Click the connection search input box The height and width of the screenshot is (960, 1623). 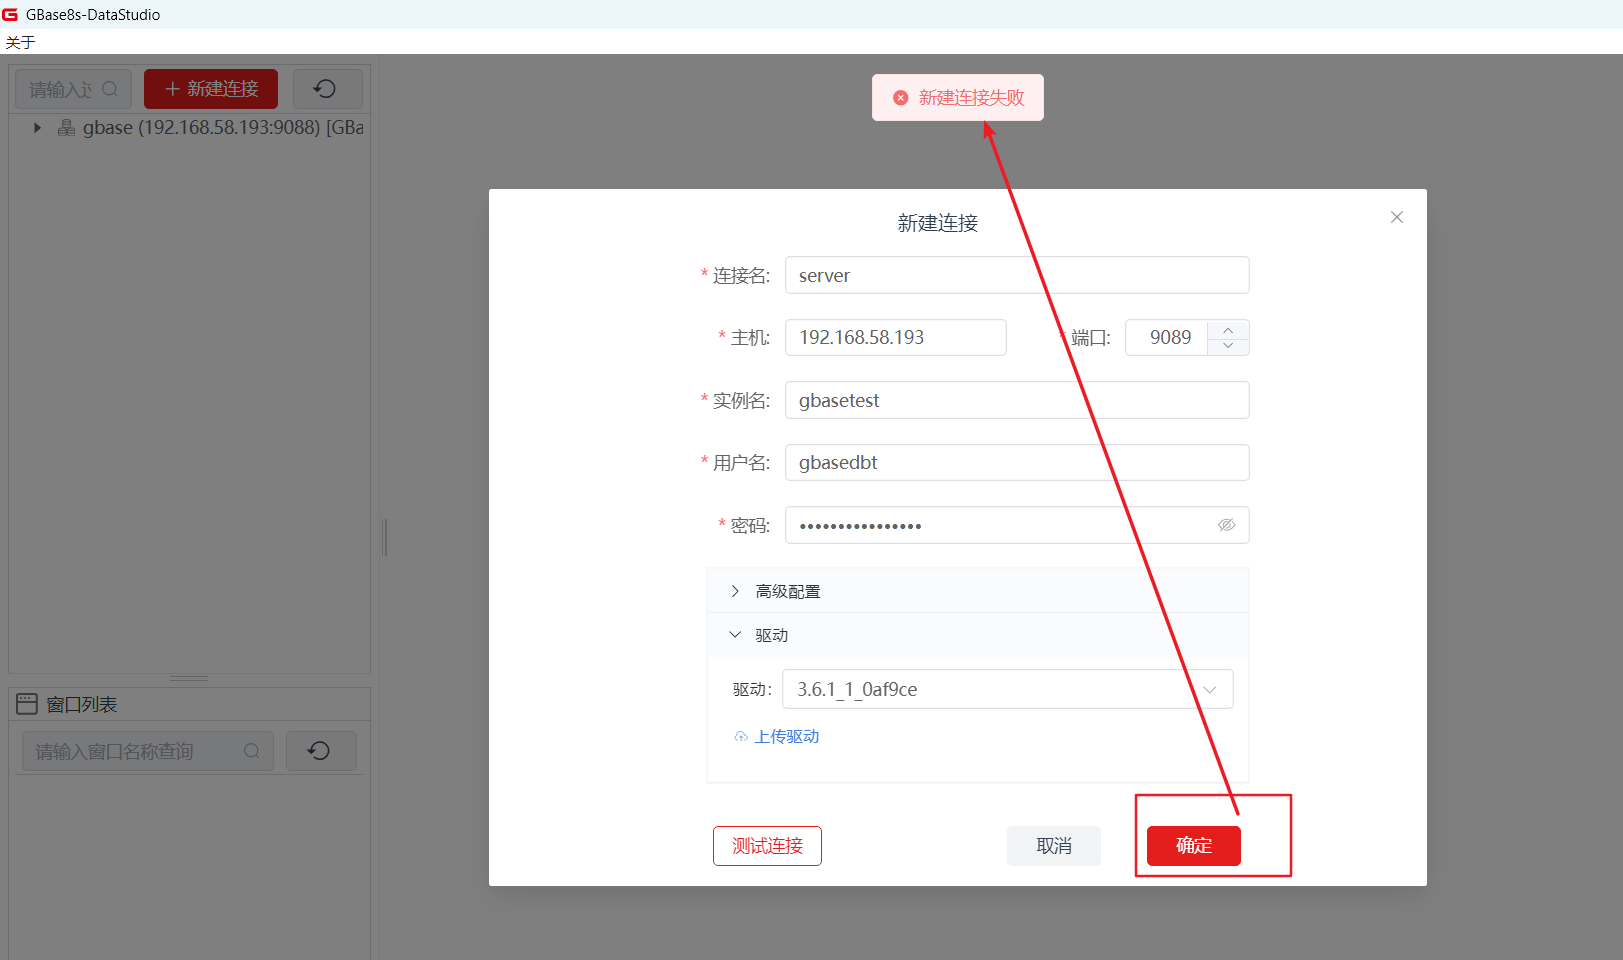click(x=73, y=89)
